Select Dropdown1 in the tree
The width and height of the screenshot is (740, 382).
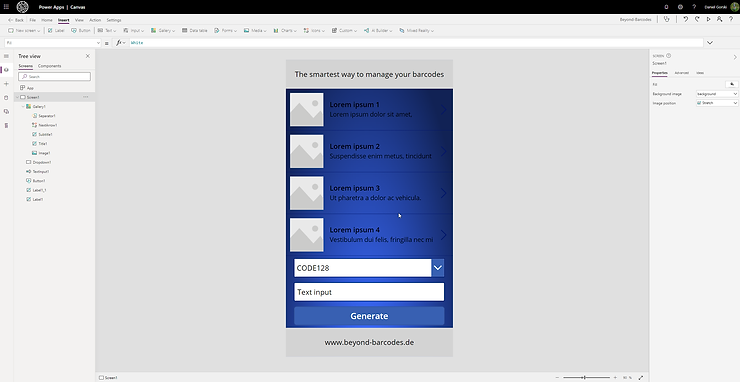tap(42, 162)
